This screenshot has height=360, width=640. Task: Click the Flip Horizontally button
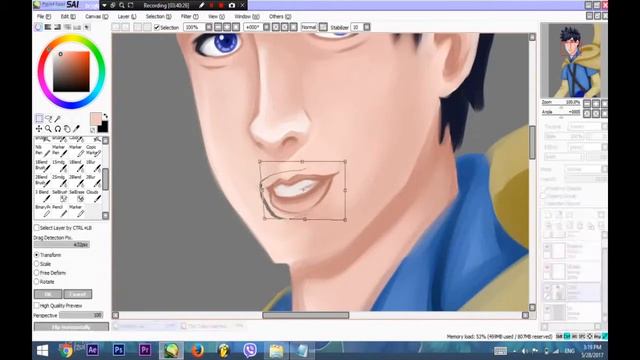pyautogui.click(x=71, y=327)
